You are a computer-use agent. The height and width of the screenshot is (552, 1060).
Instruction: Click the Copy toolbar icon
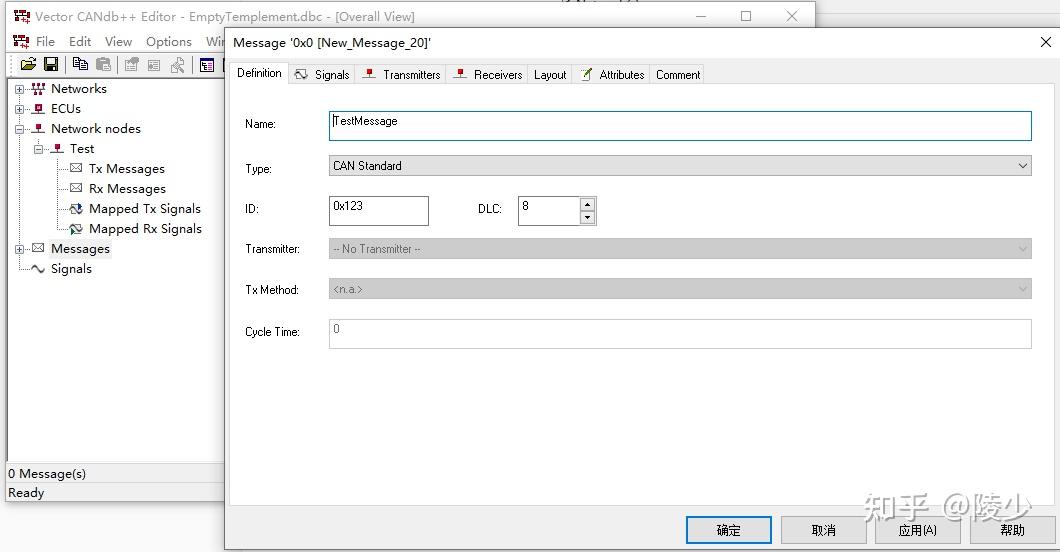click(80, 65)
